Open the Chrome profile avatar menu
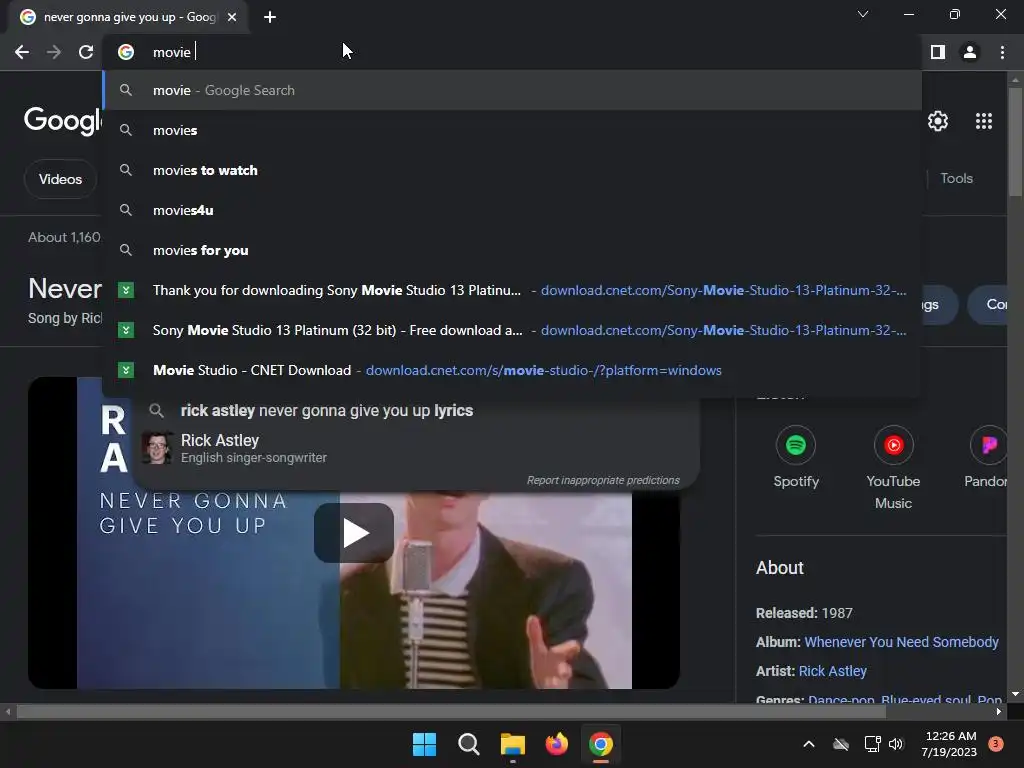Screen dimensions: 1024x768 pos(970,52)
